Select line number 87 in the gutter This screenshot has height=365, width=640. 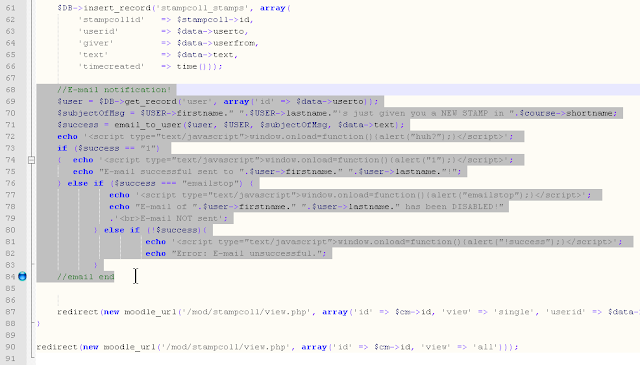pyautogui.click(x=11, y=312)
